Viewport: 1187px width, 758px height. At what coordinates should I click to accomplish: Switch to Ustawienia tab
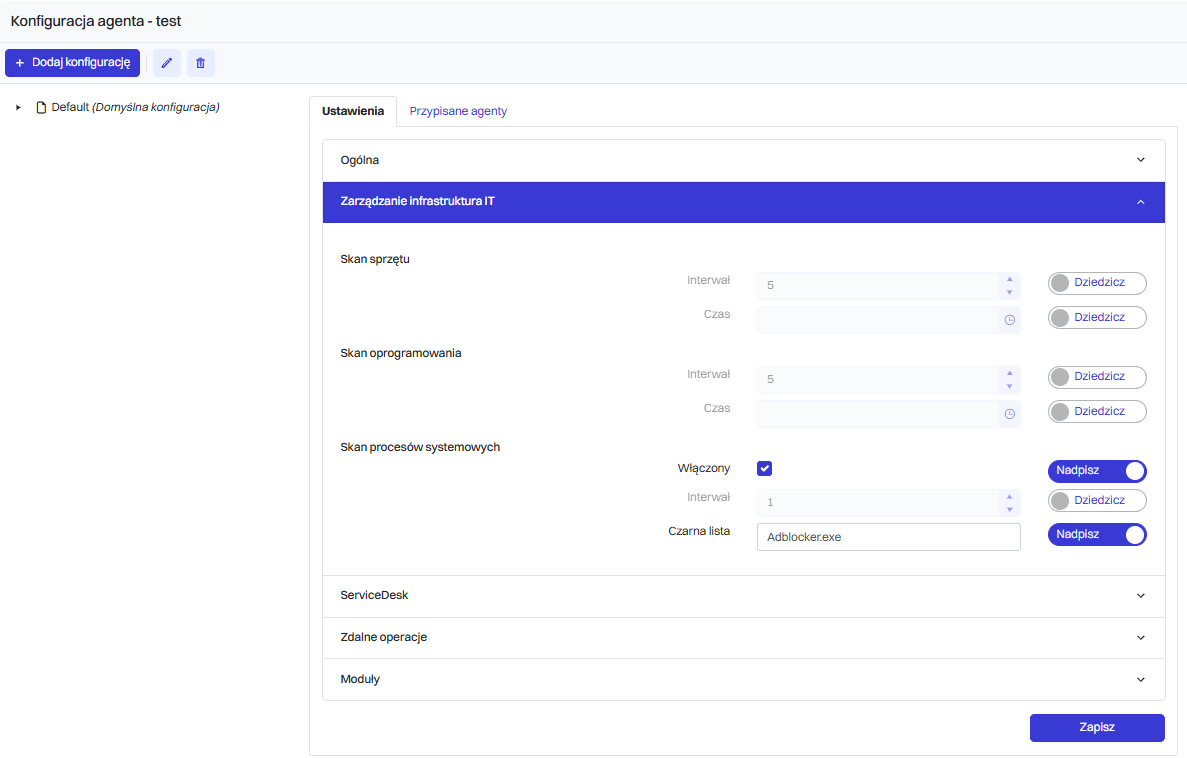[x=353, y=111]
